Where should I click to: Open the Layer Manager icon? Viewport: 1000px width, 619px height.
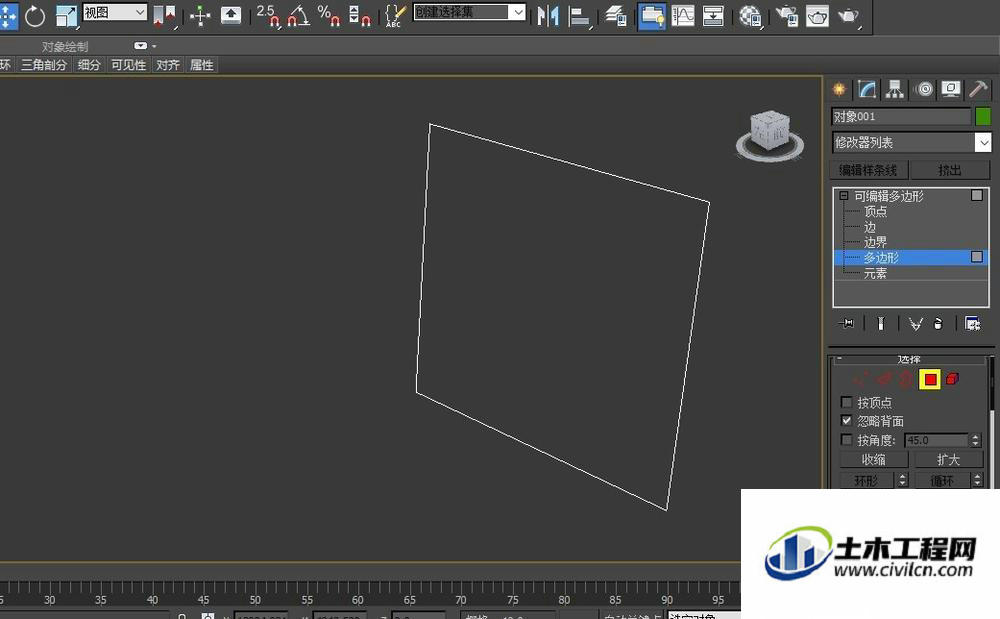pyautogui.click(x=615, y=15)
